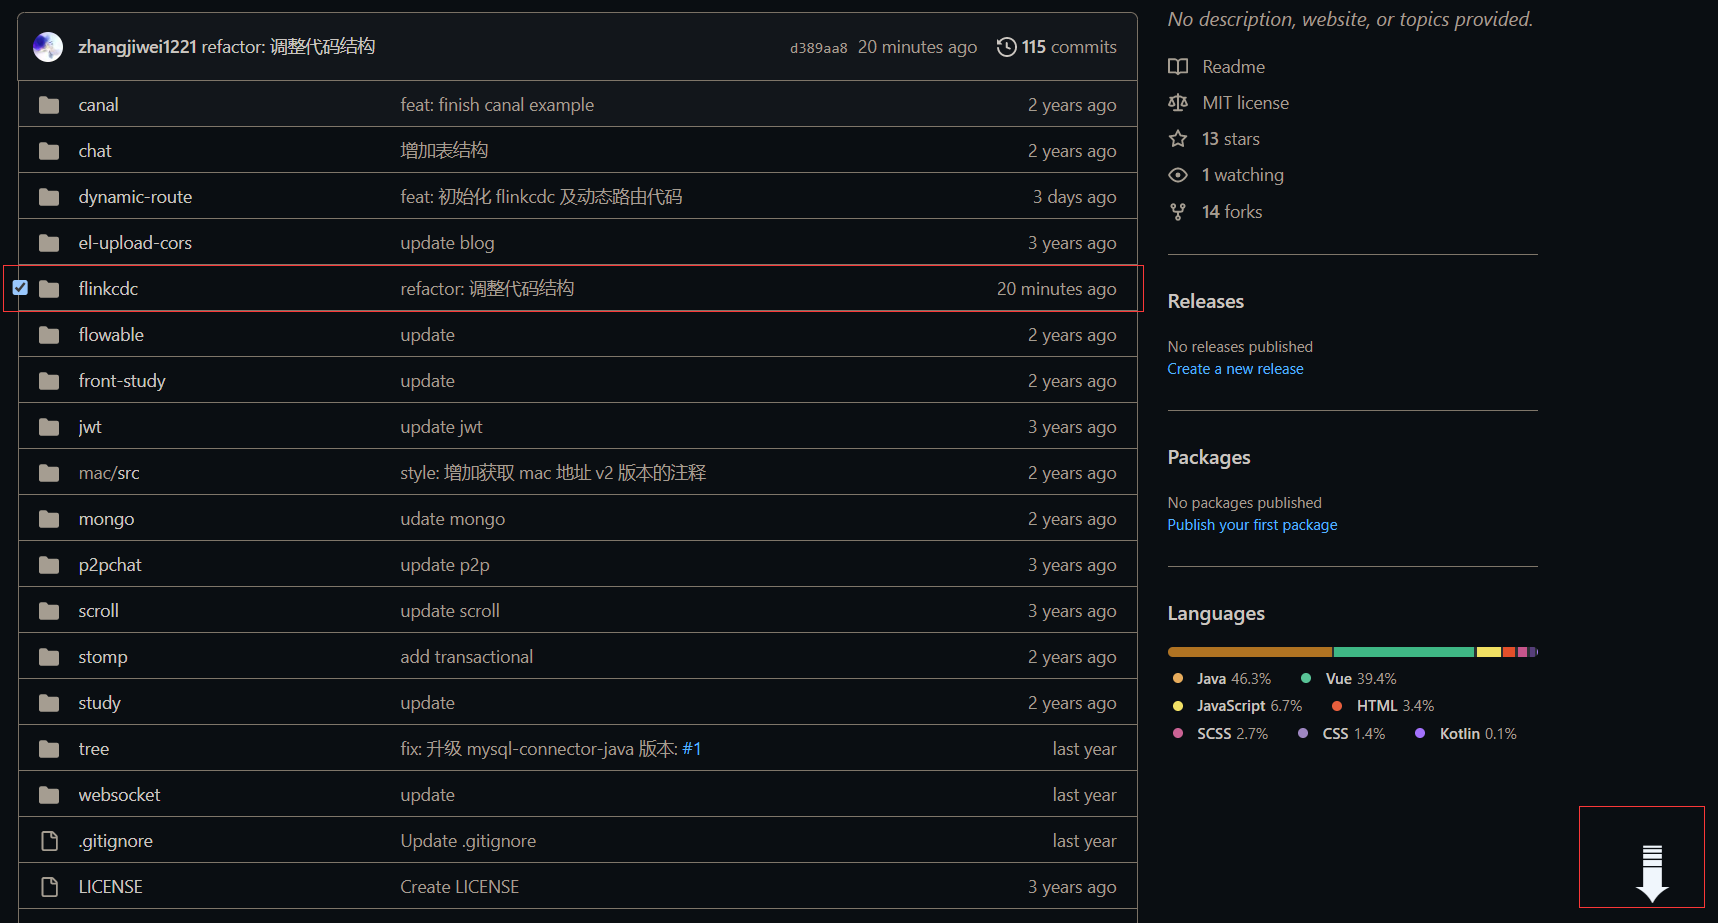View the 13 stars list
This screenshot has height=923, width=1718.
point(1230,139)
